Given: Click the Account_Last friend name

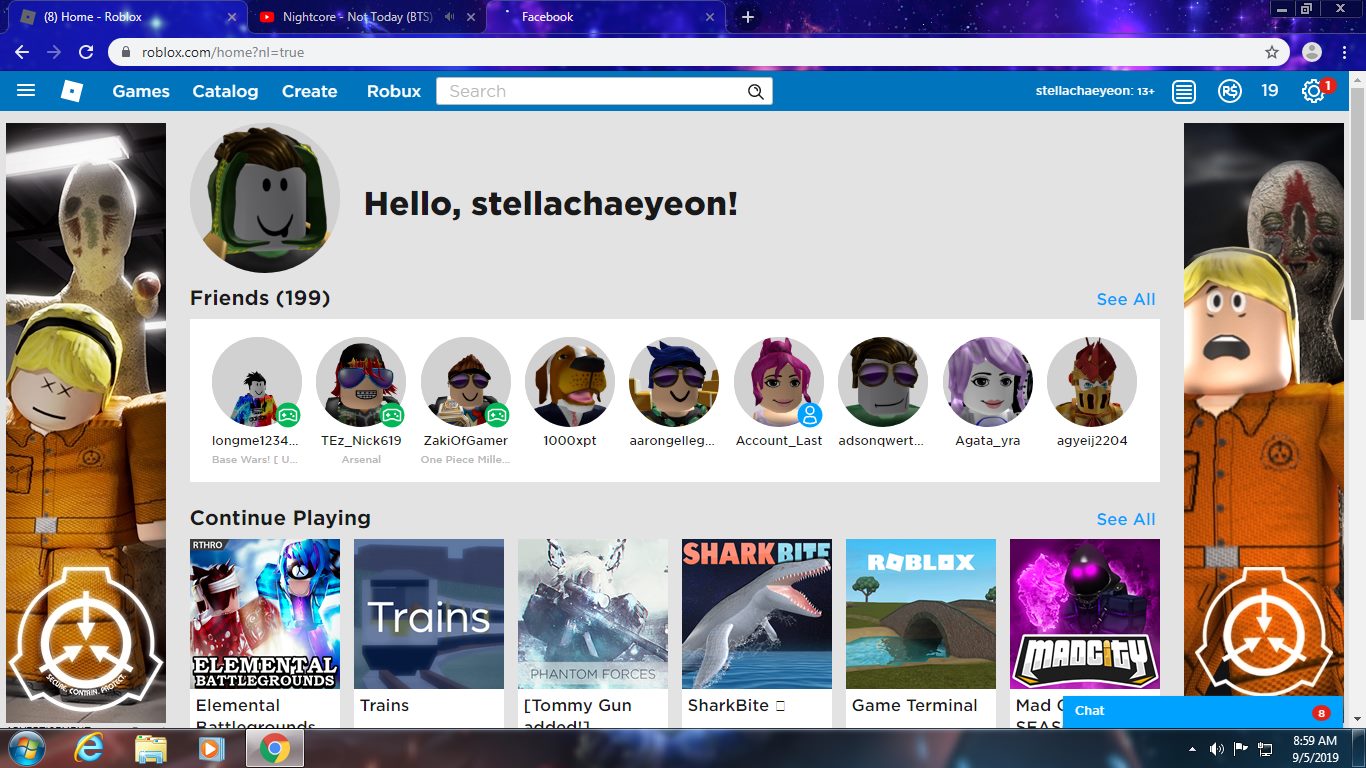Looking at the screenshot, I should click(779, 440).
